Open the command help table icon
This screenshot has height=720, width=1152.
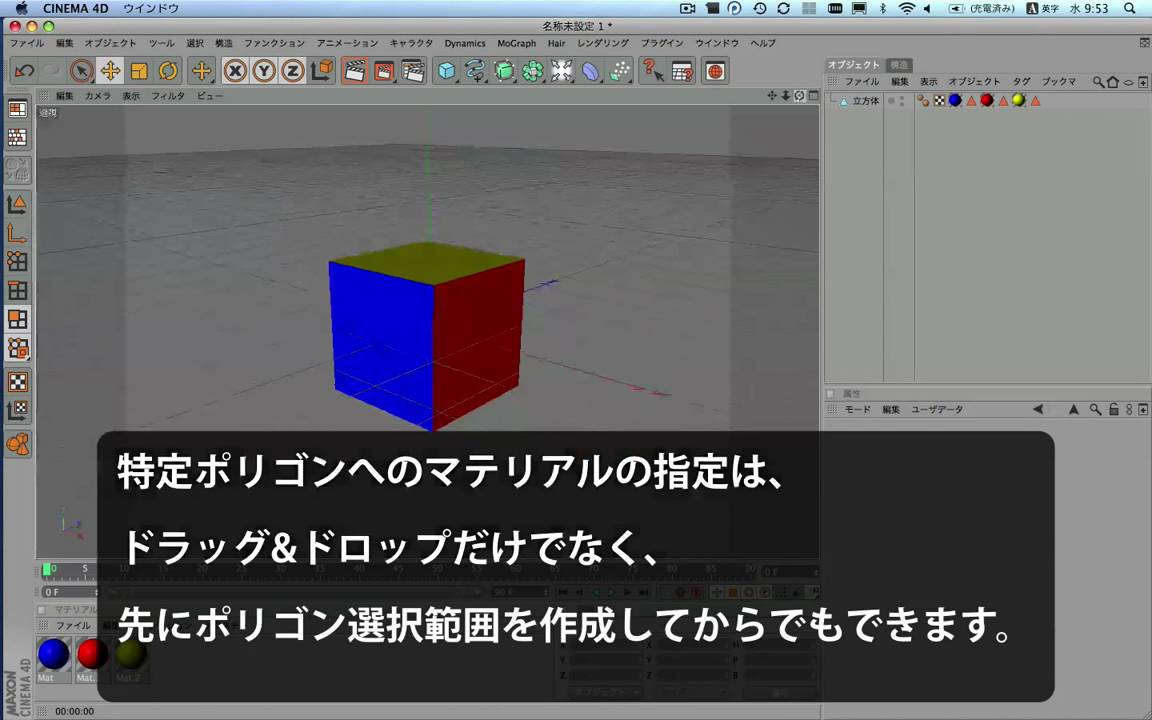(683, 71)
